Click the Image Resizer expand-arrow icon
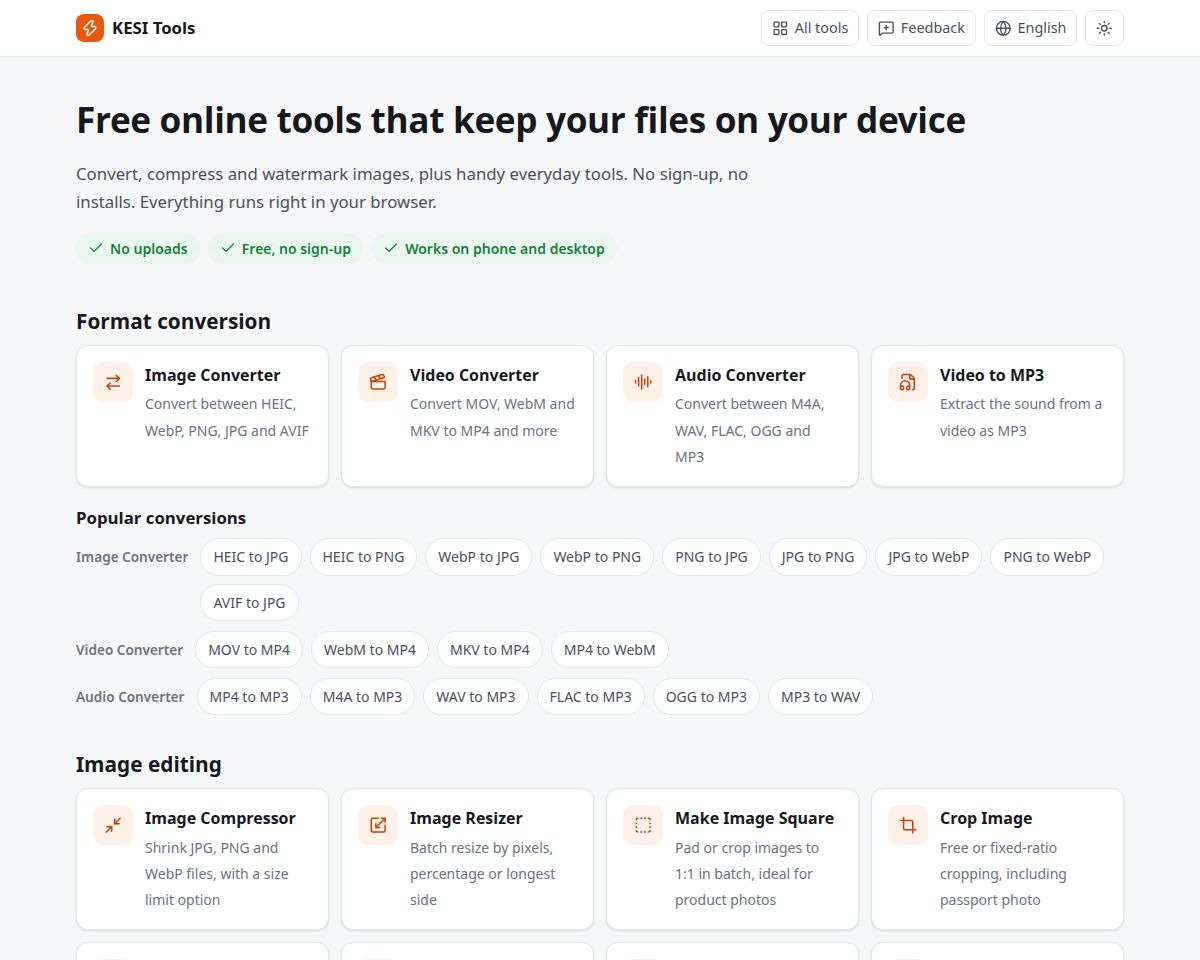 tap(378, 825)
